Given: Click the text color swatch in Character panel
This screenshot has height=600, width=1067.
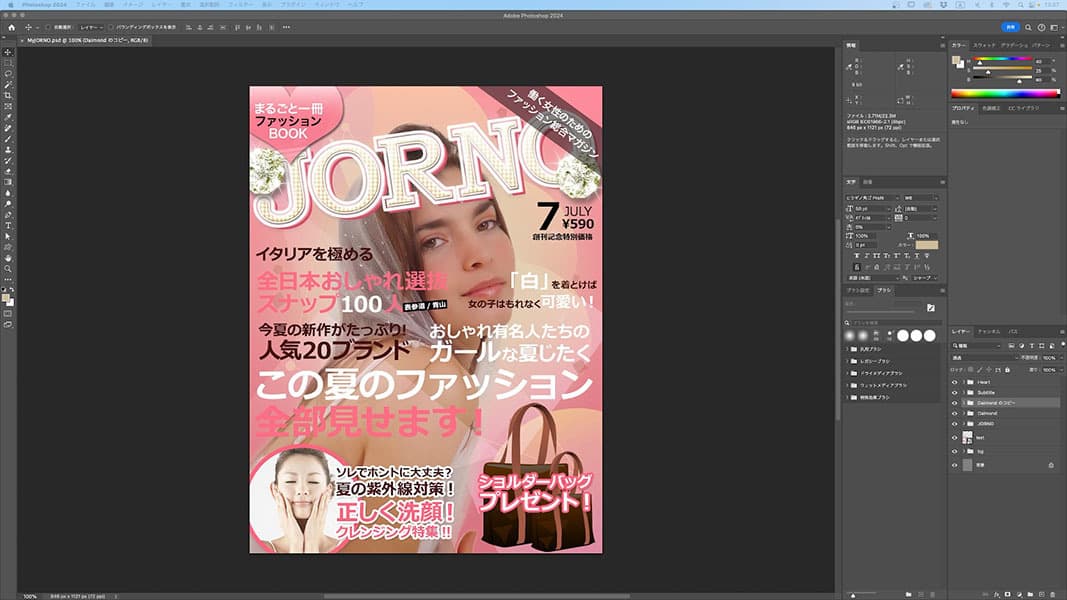Looking at the screenshot, I should (927, 244).
